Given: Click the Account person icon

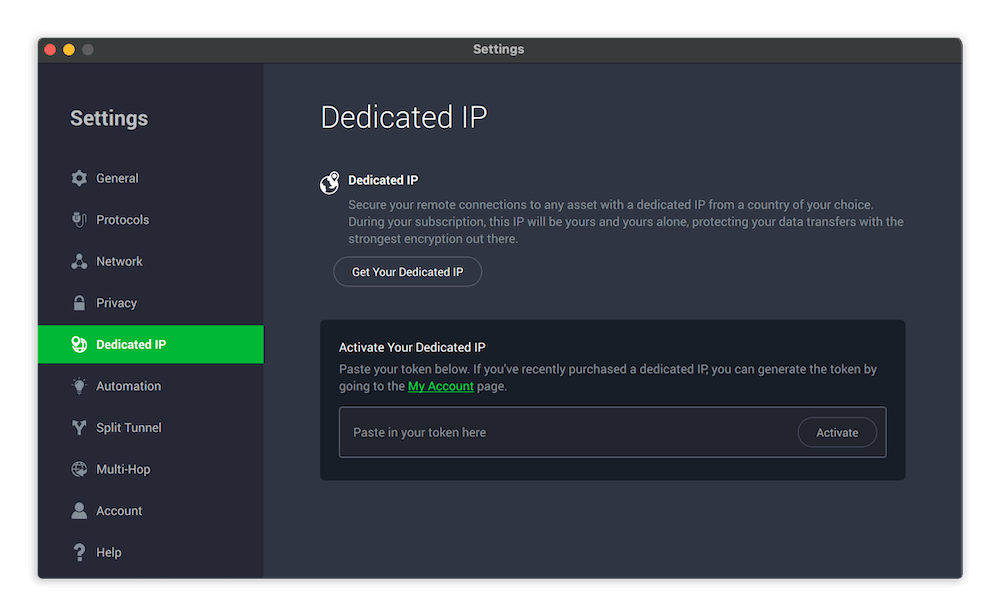Looking at the screenshot, I should click(x=79, y=511).
